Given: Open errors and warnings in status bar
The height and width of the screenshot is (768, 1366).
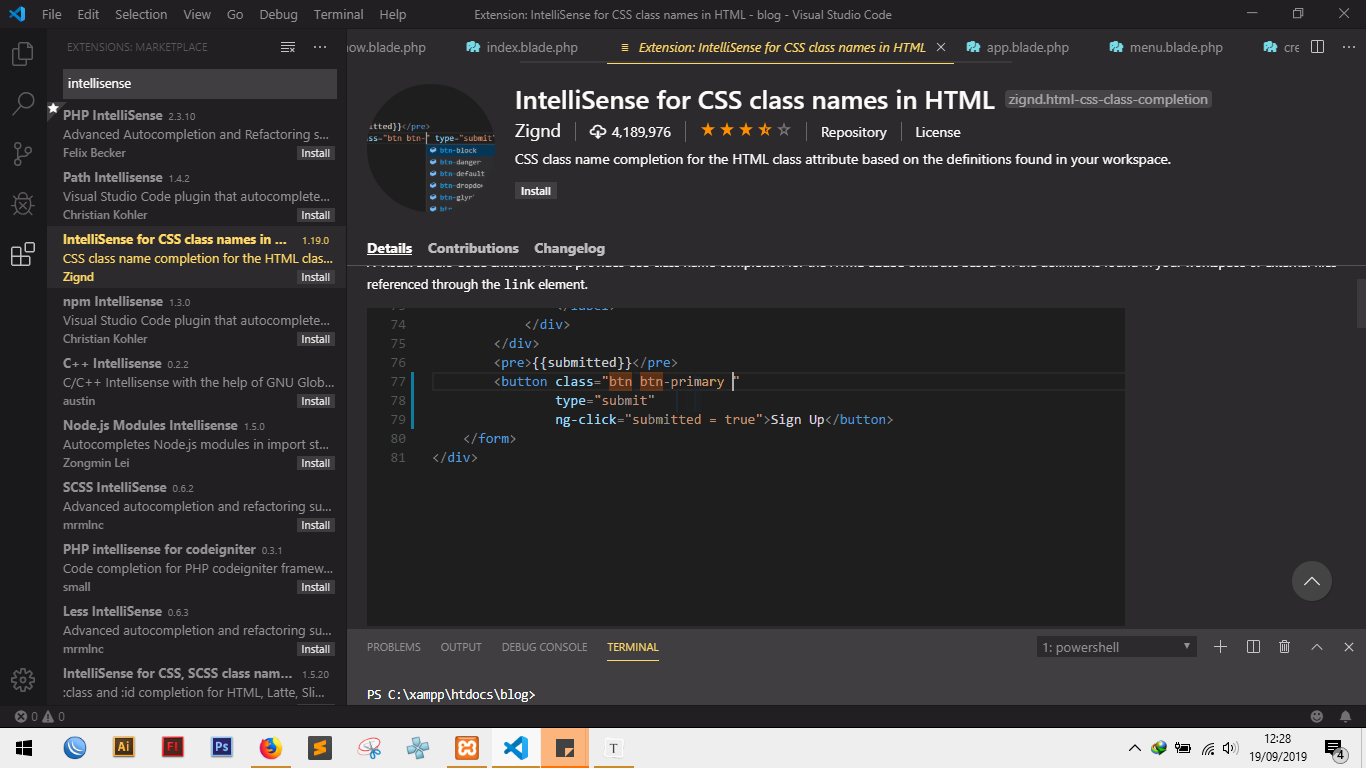Looking at the screenshot, I should 40,716.
